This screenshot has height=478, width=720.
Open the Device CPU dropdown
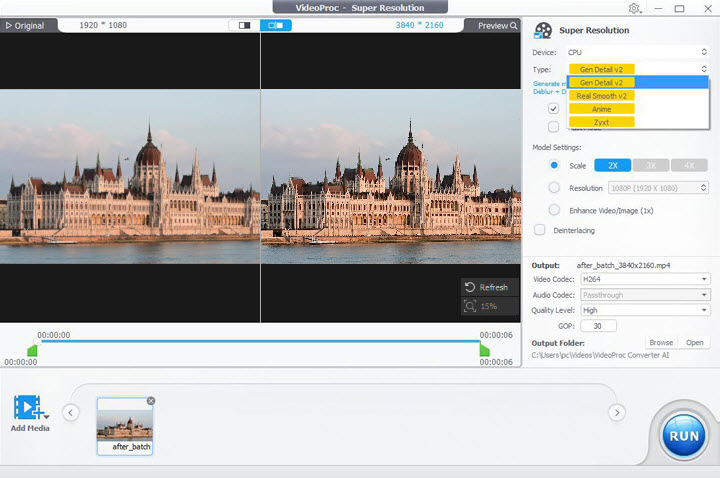pyautogui.click(x=637, y=51)
